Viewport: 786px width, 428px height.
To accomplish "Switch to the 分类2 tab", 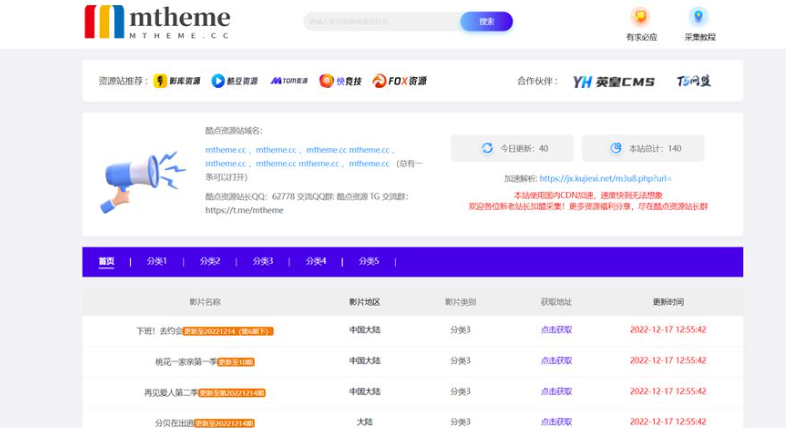I will coord(210,261).
